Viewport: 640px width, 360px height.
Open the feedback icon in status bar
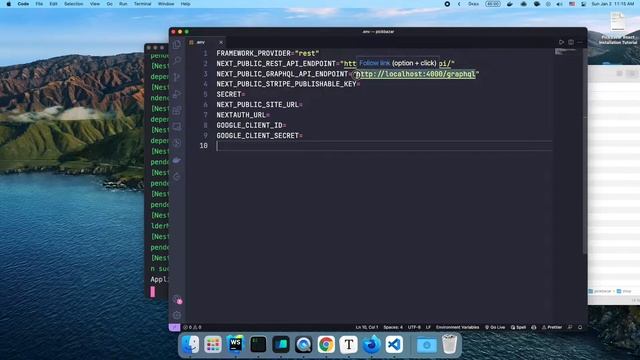pos(570,327)
